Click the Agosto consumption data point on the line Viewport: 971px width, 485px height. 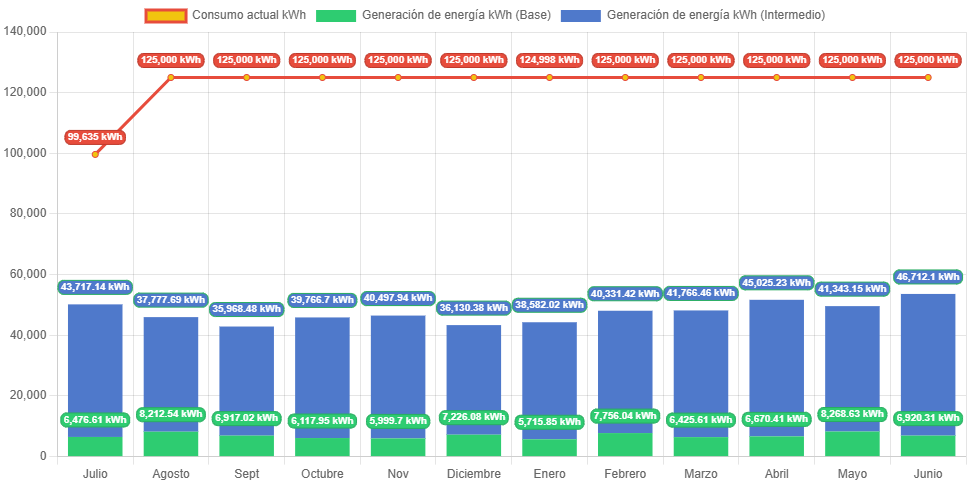coord(171,77)
